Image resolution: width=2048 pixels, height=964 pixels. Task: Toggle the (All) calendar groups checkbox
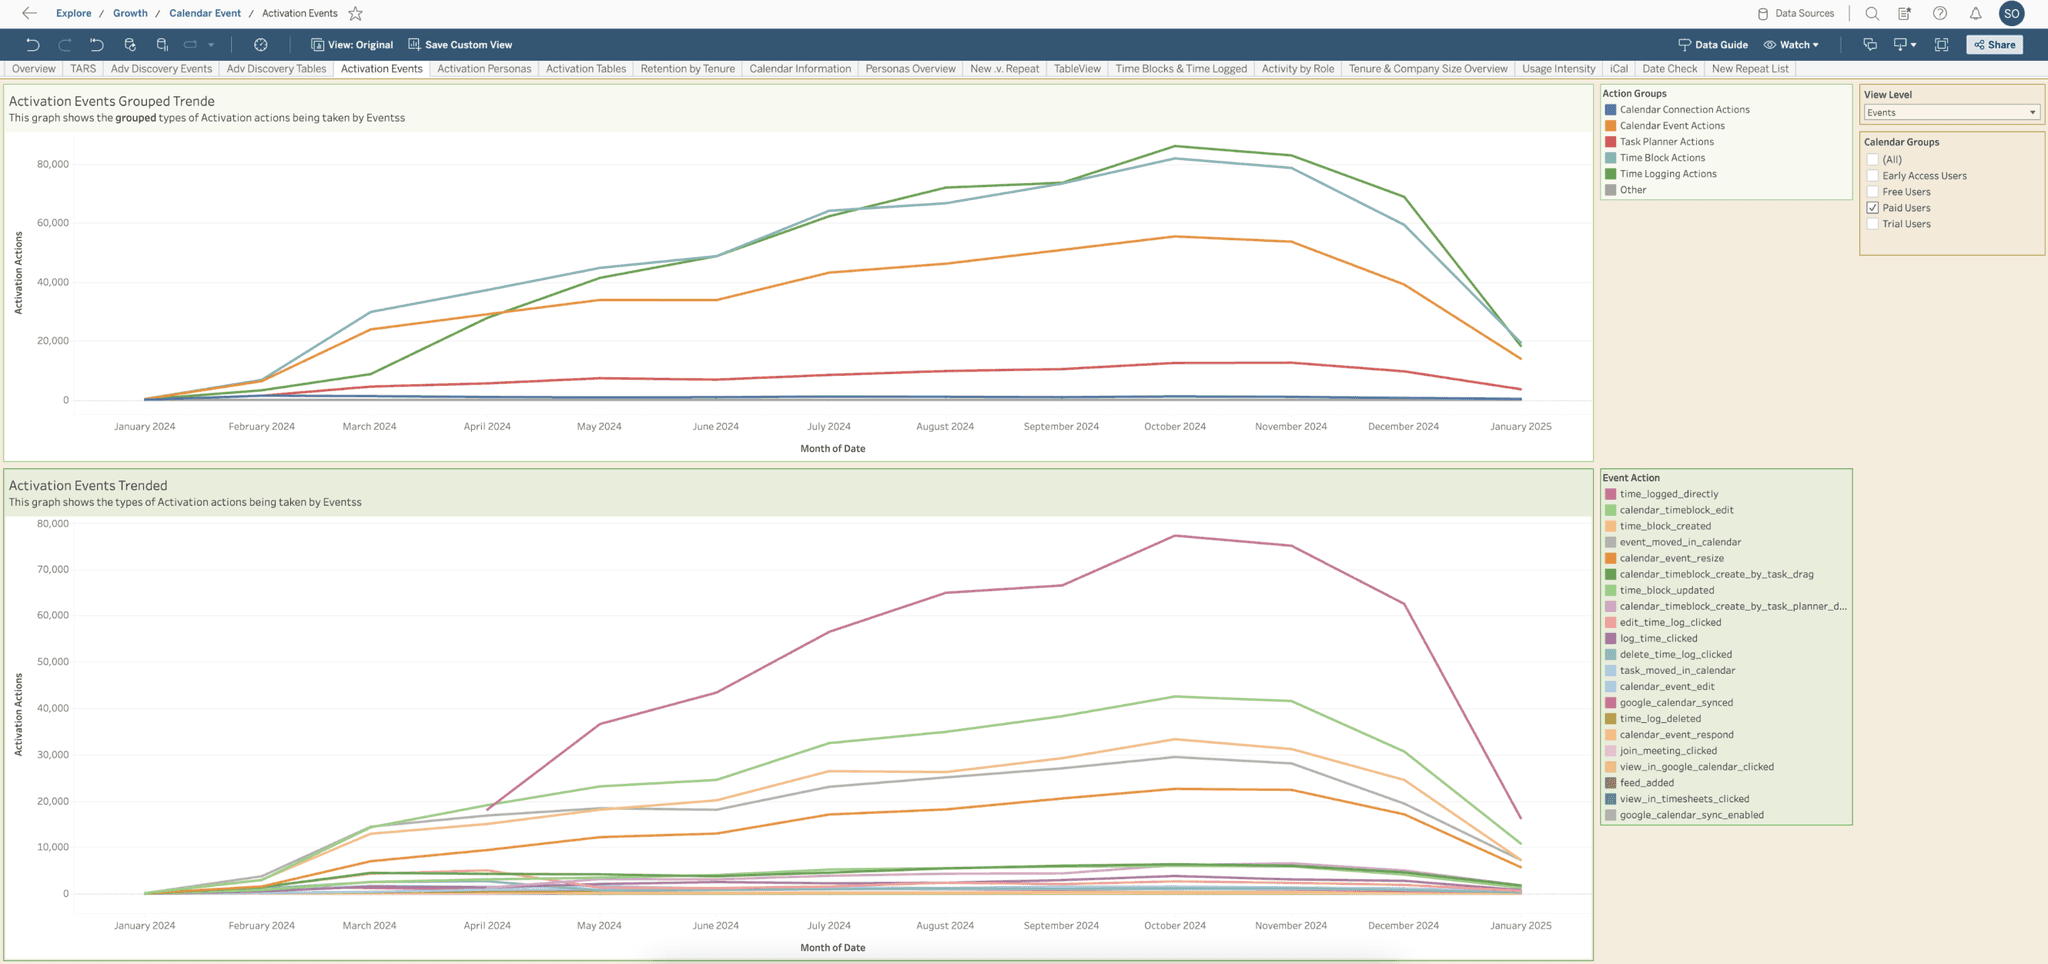(1873, 159)
